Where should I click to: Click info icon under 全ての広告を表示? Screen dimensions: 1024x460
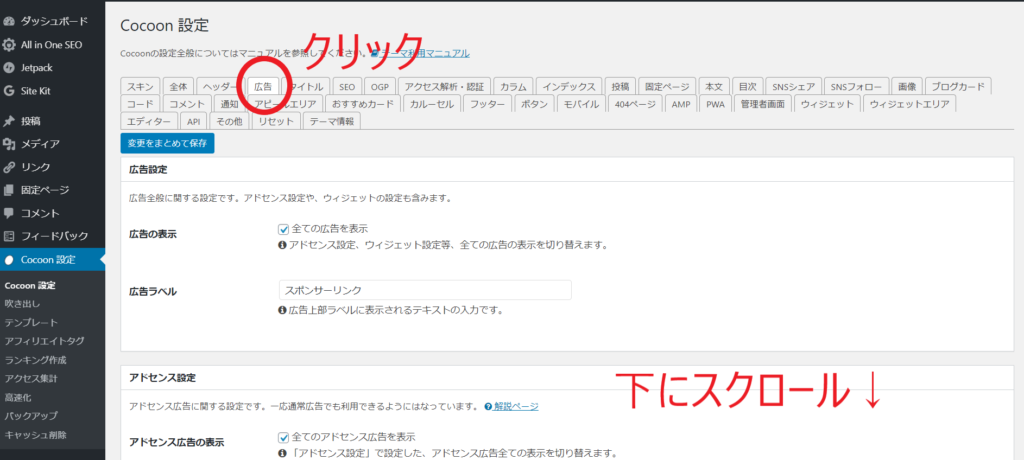pyautogui.click(x=282, y=246)
